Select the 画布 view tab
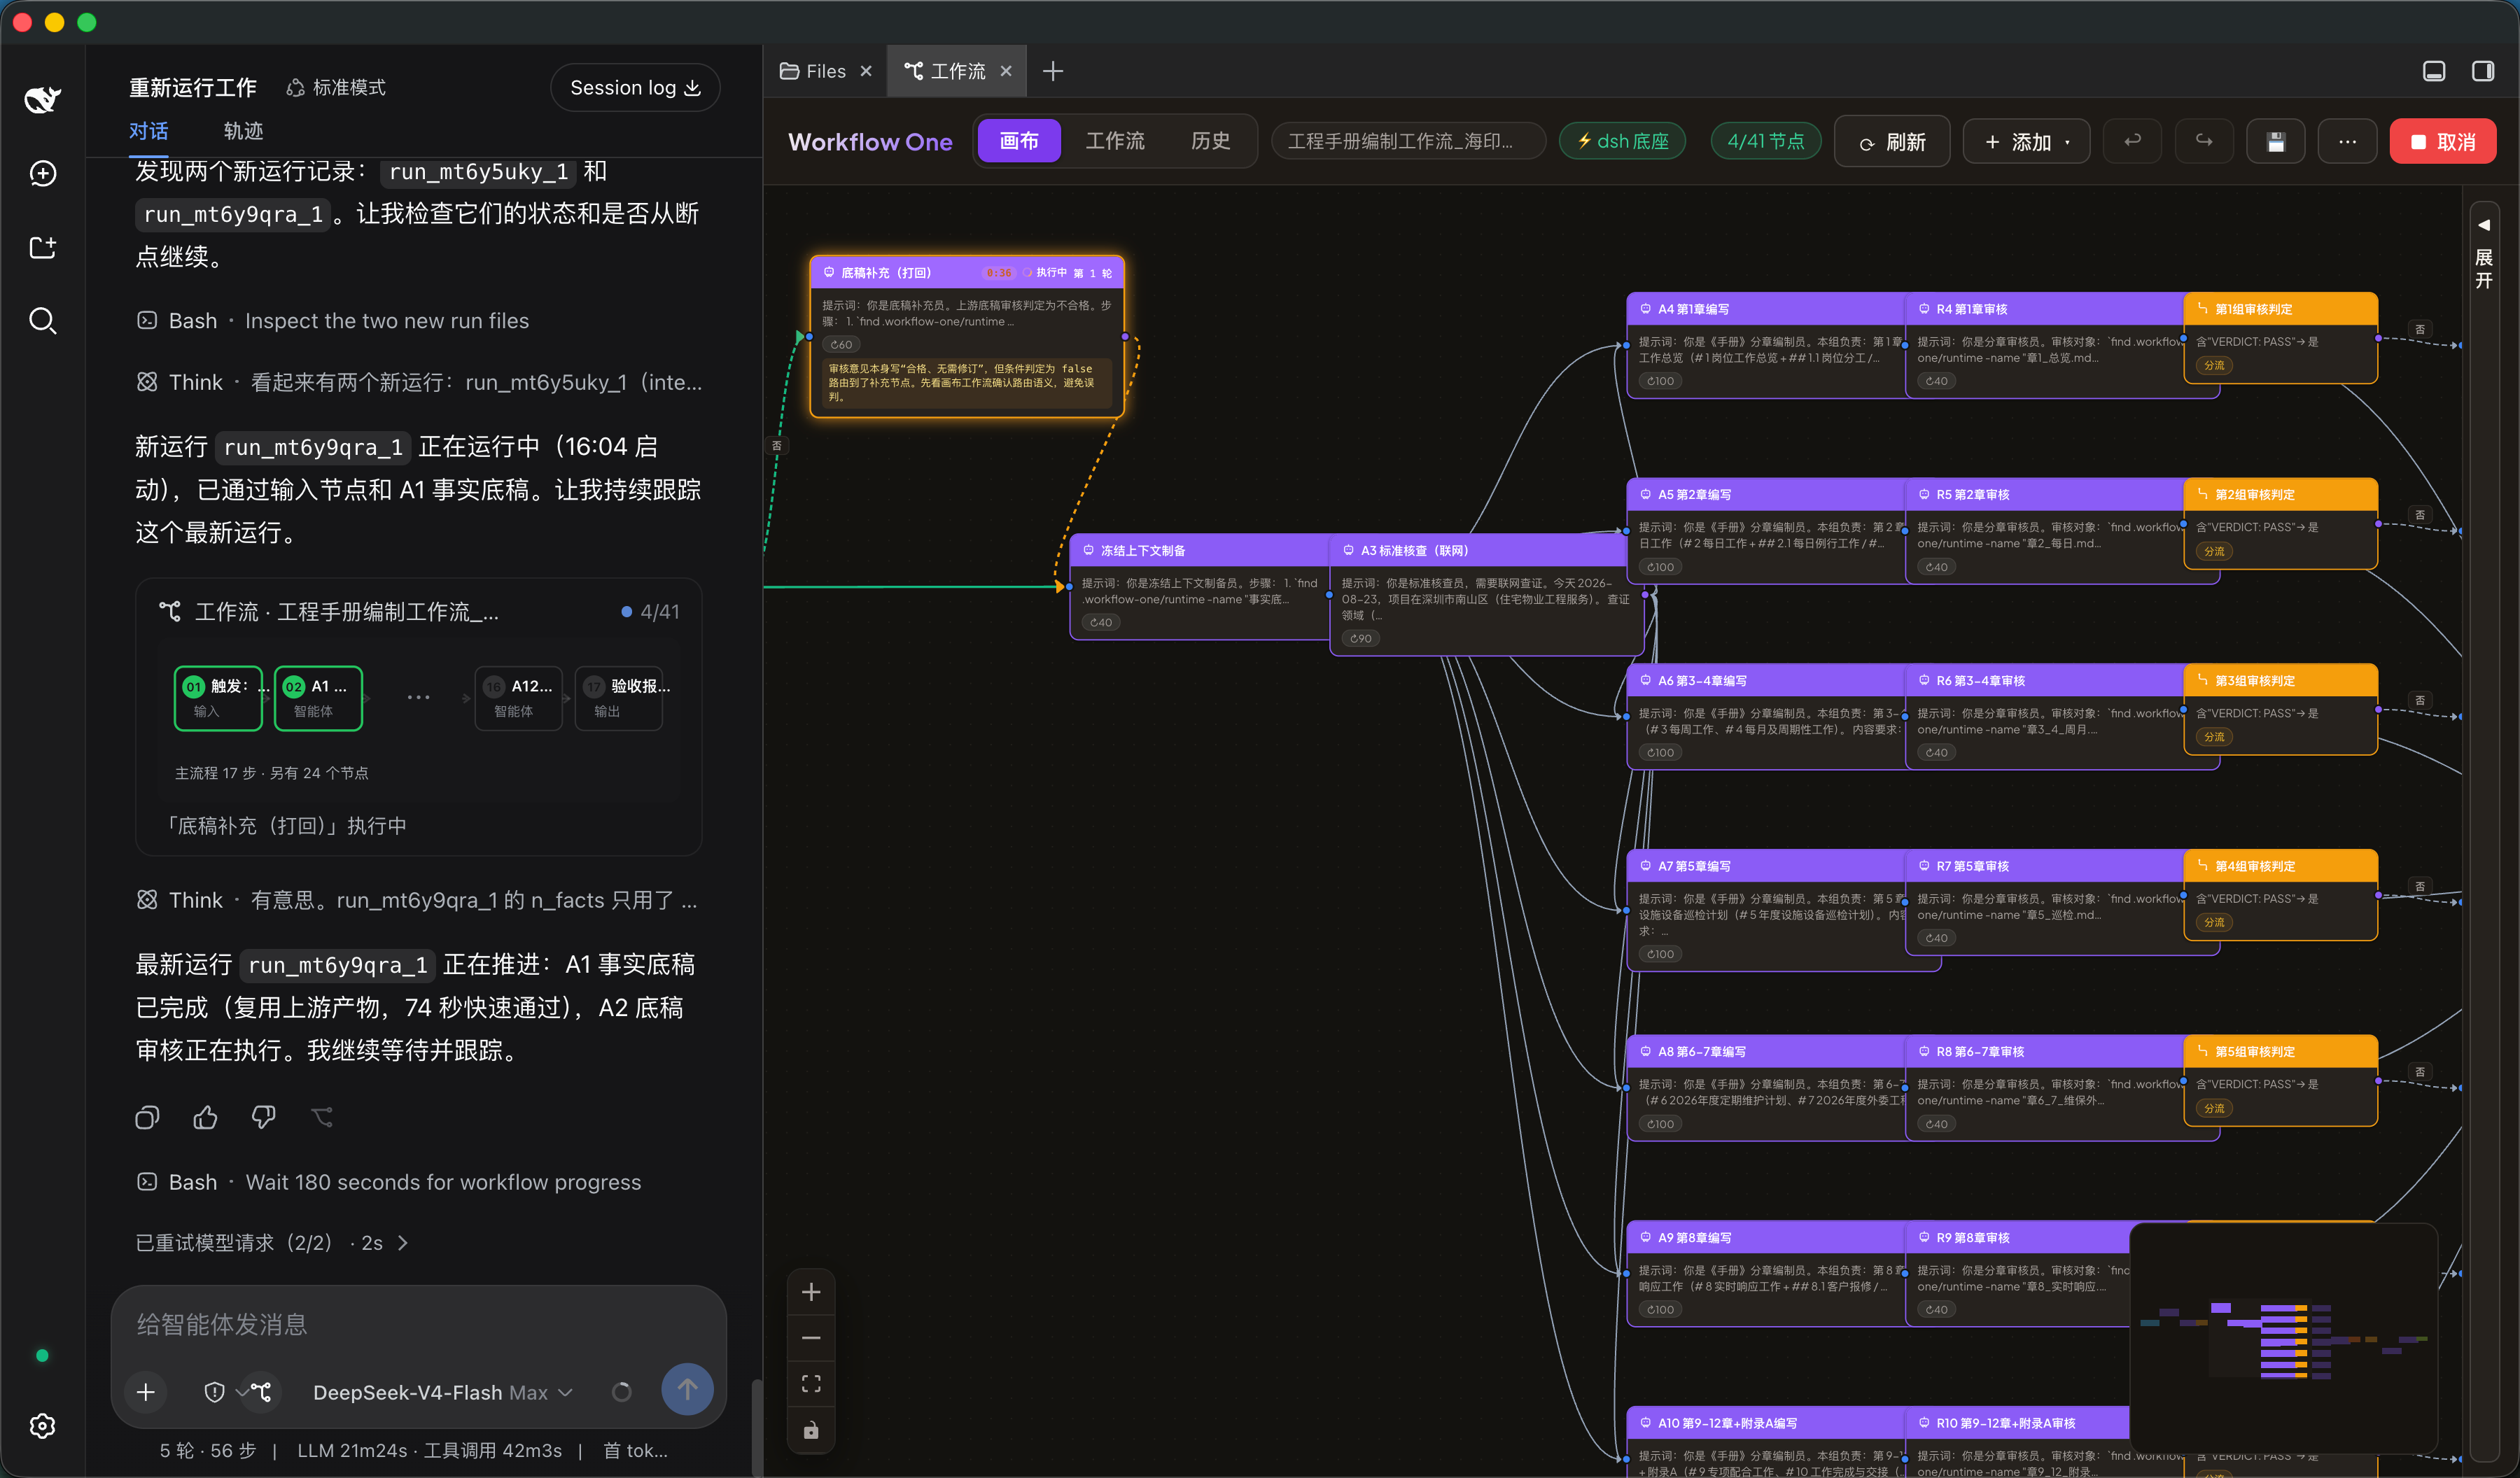2520x1478 pixels. point(1018,141)
